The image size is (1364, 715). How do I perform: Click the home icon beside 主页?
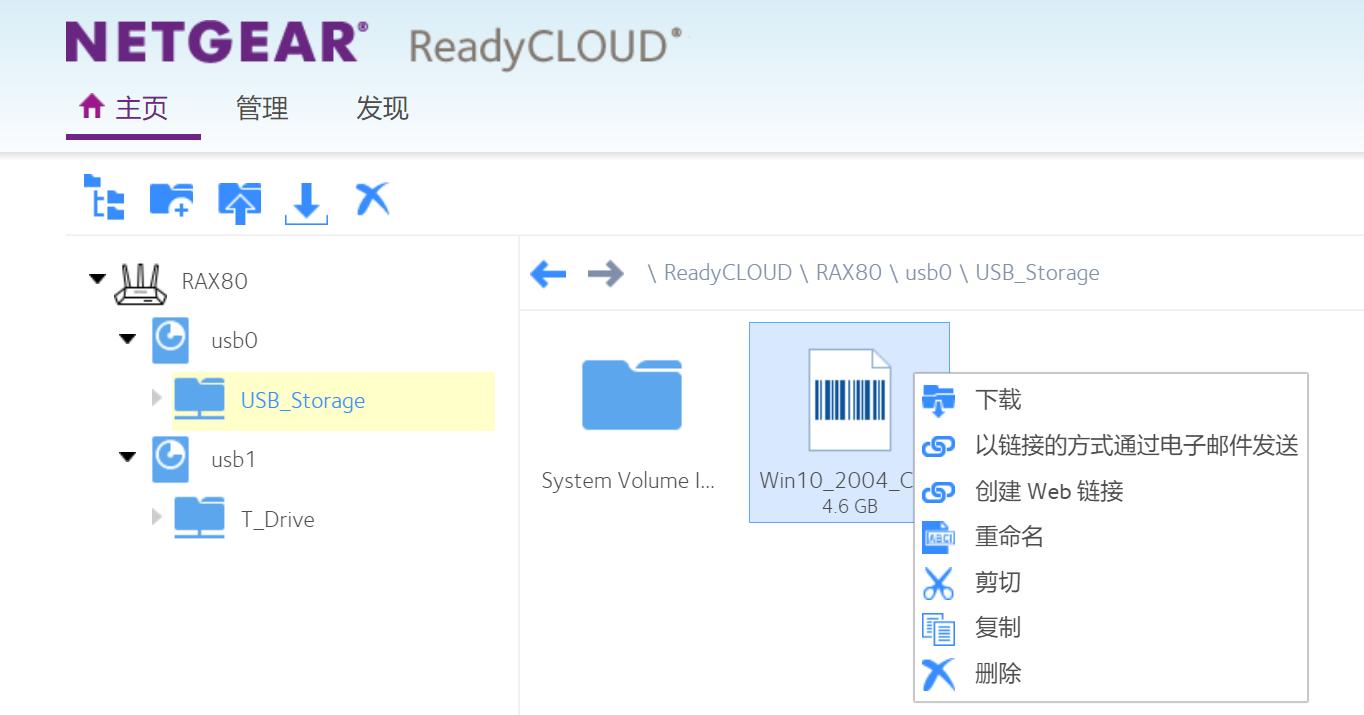click(x=92, y=107)
